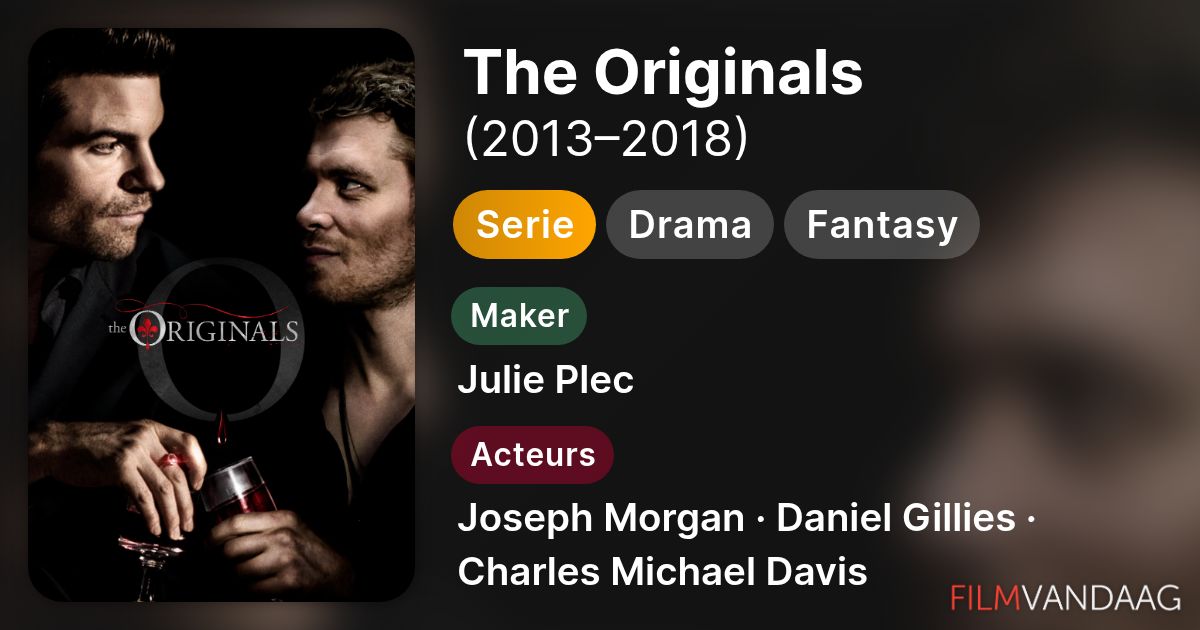Click the FilmVandaag logo

click(x=1065, y=597)
